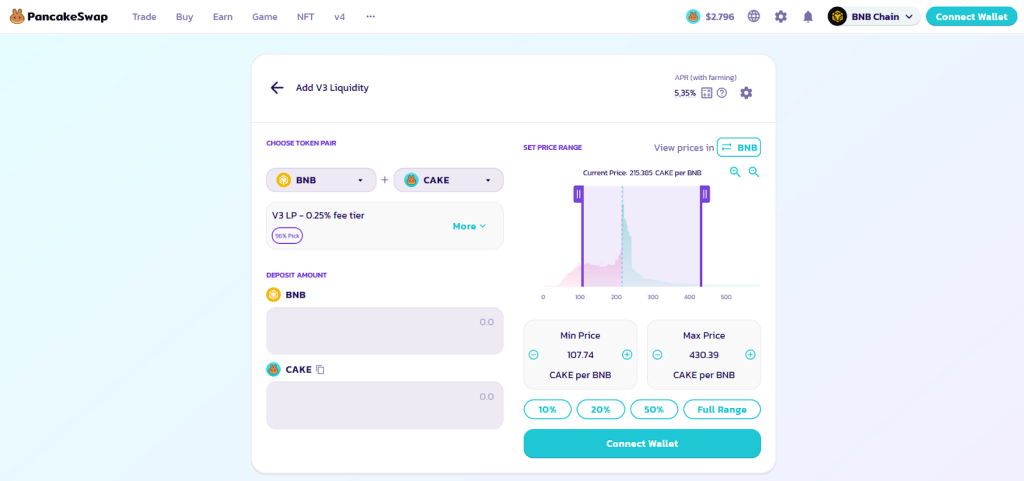Zoom in on the price chart
Screen dimensions: 1024x481
(x=735, y=172)
